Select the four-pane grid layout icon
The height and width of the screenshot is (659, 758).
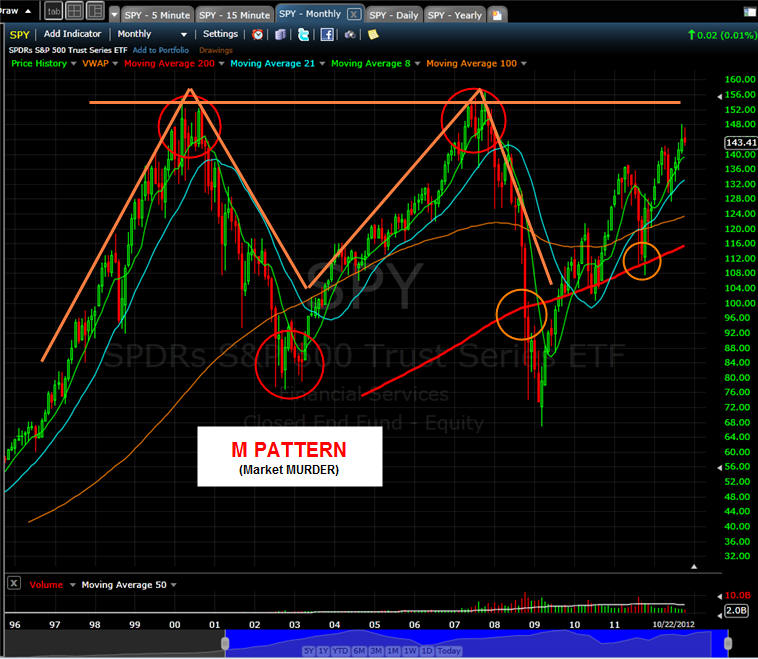74,11
